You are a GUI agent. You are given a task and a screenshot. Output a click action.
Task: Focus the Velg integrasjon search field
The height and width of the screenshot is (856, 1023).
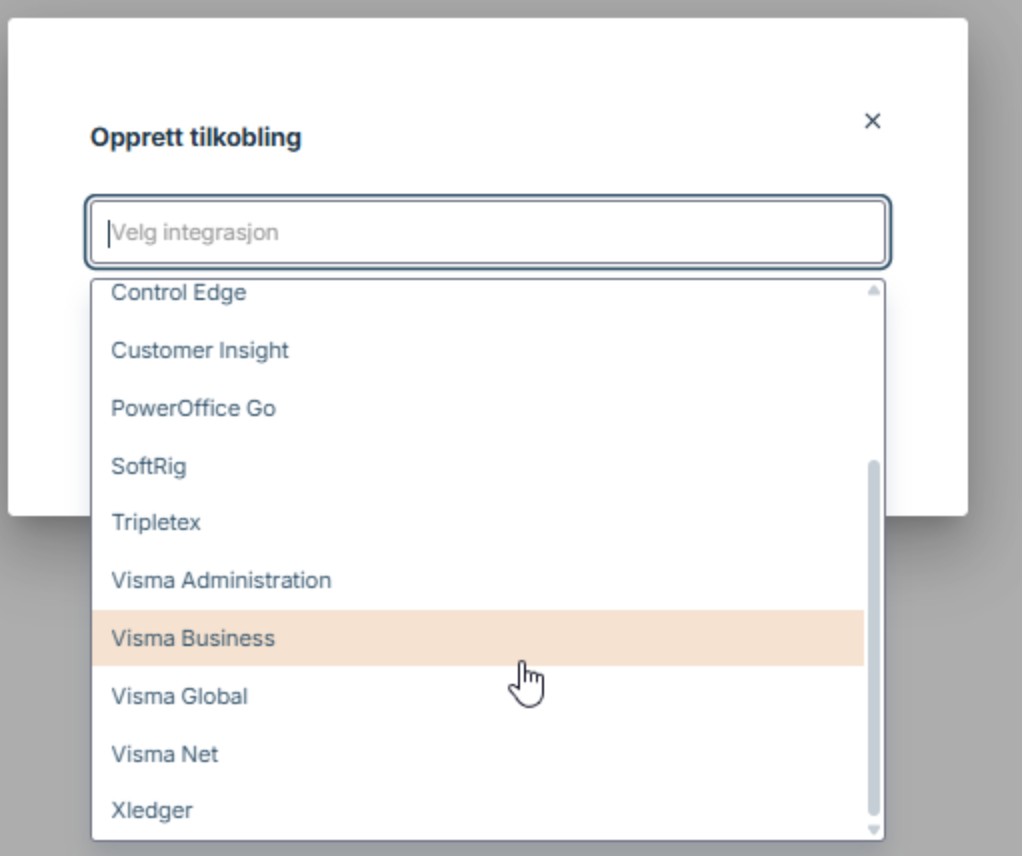488,233
